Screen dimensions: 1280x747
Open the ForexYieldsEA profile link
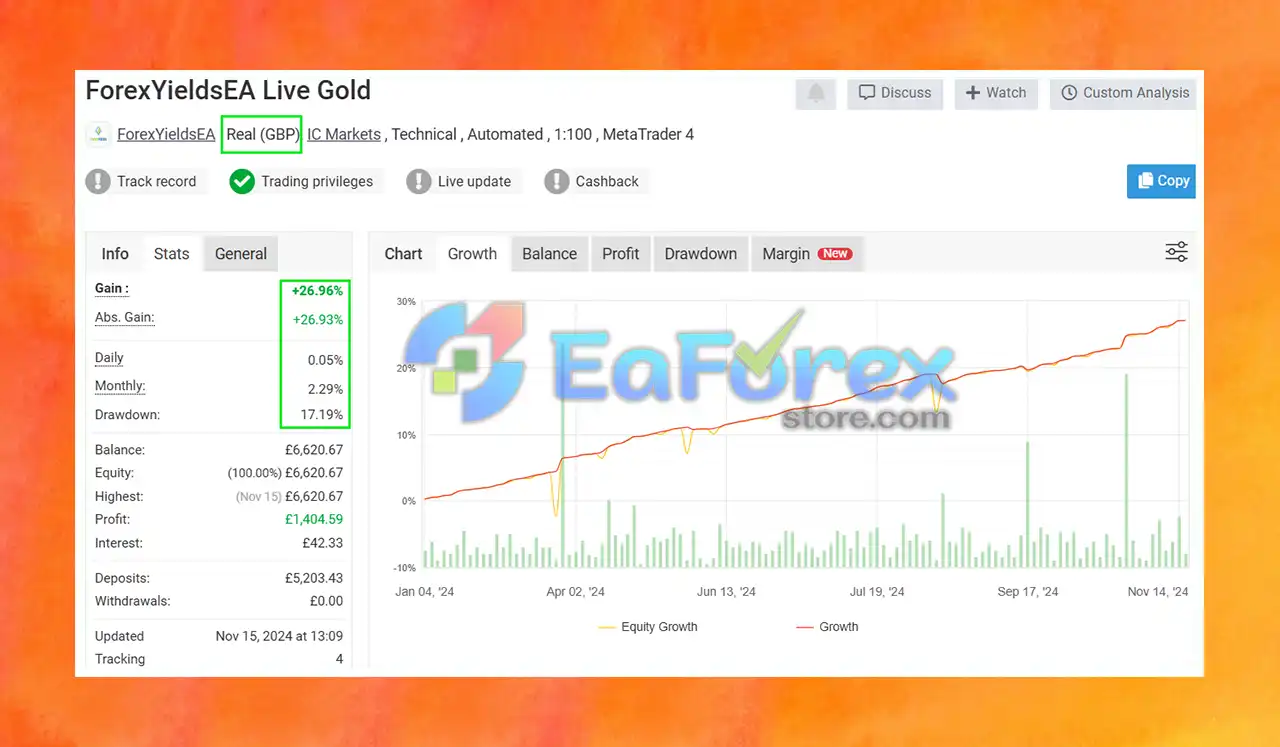click(x=166, y=134)
